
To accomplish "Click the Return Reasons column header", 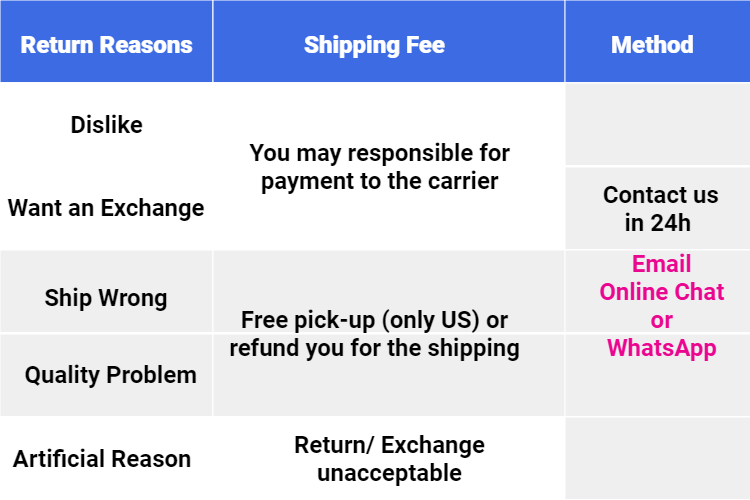I will 106,44.
